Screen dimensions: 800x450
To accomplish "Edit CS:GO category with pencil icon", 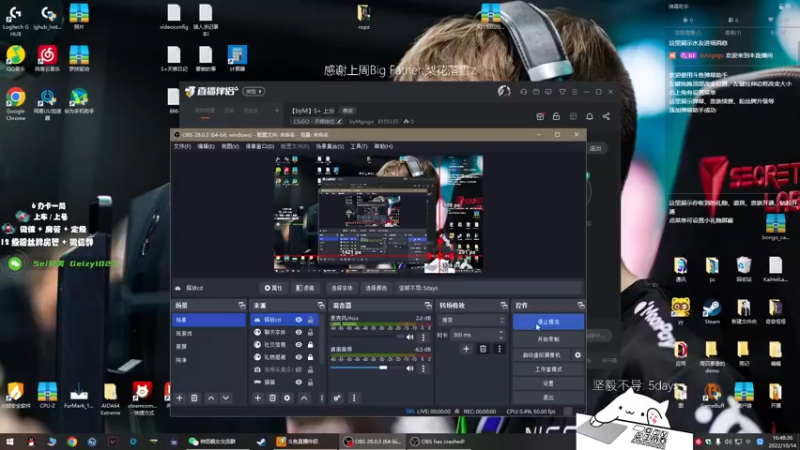I will coord(339,121).
